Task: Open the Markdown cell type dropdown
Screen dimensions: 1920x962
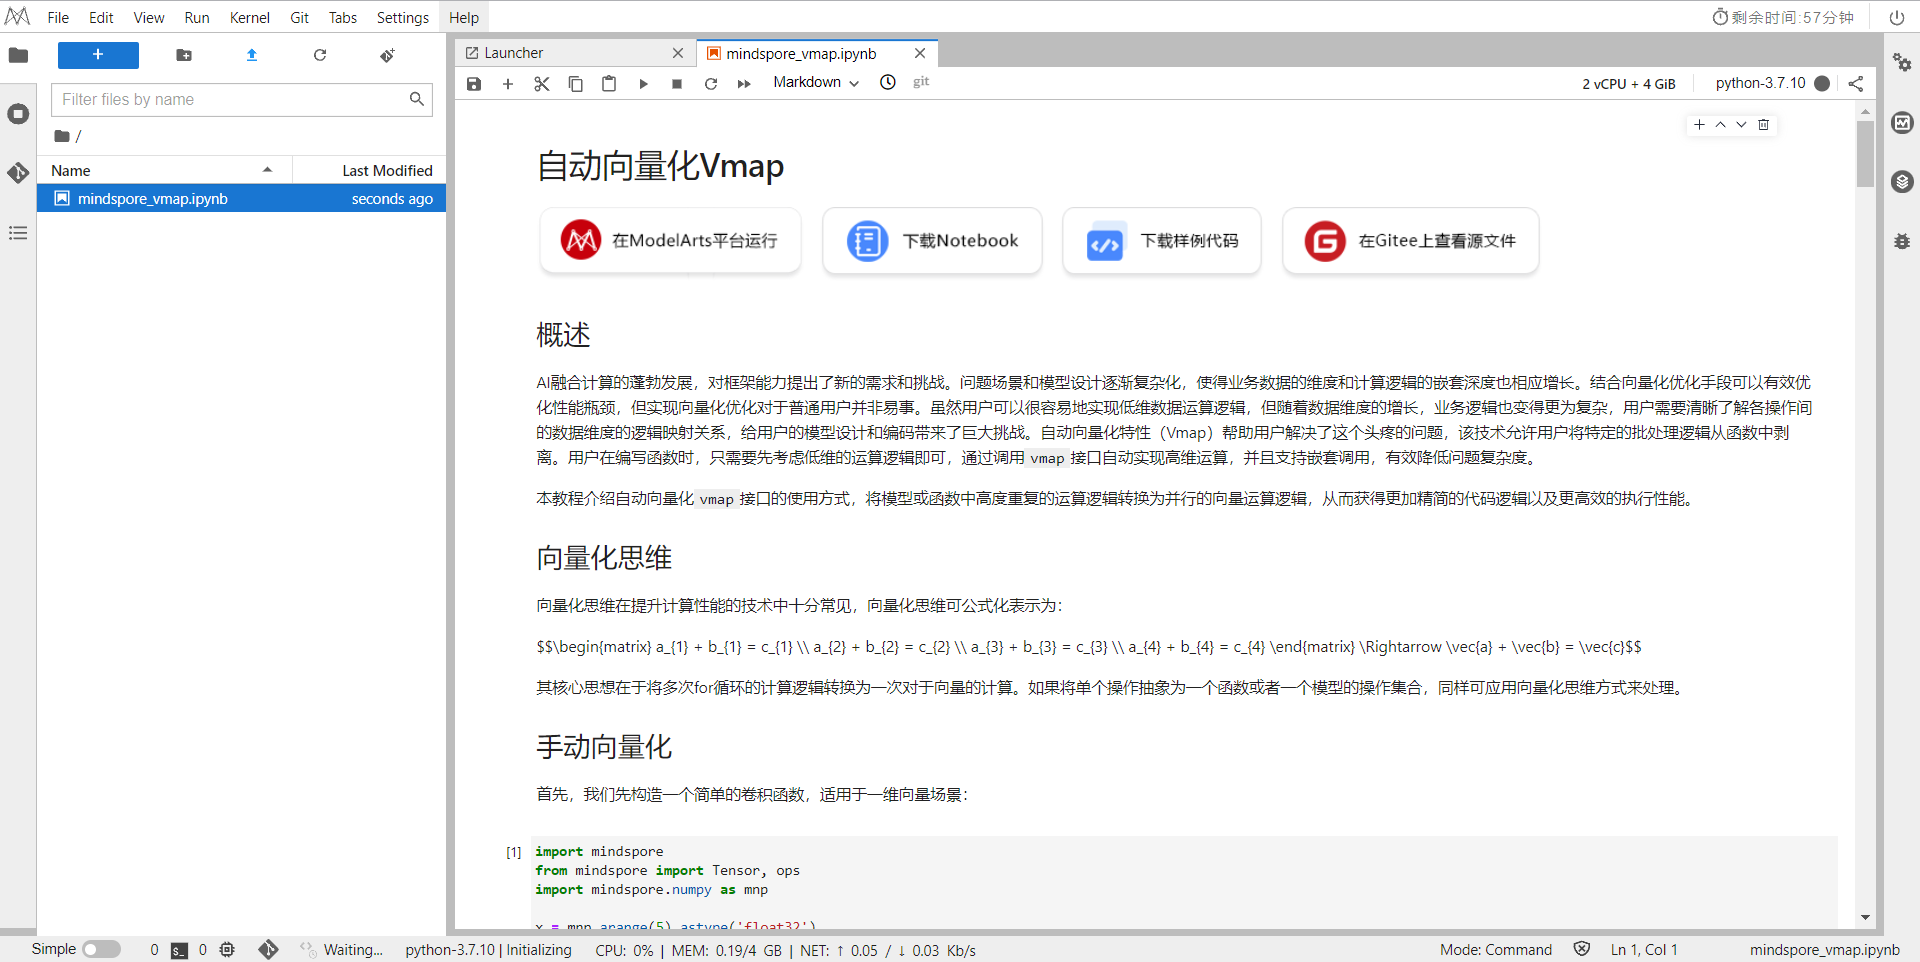Action: 815,83
